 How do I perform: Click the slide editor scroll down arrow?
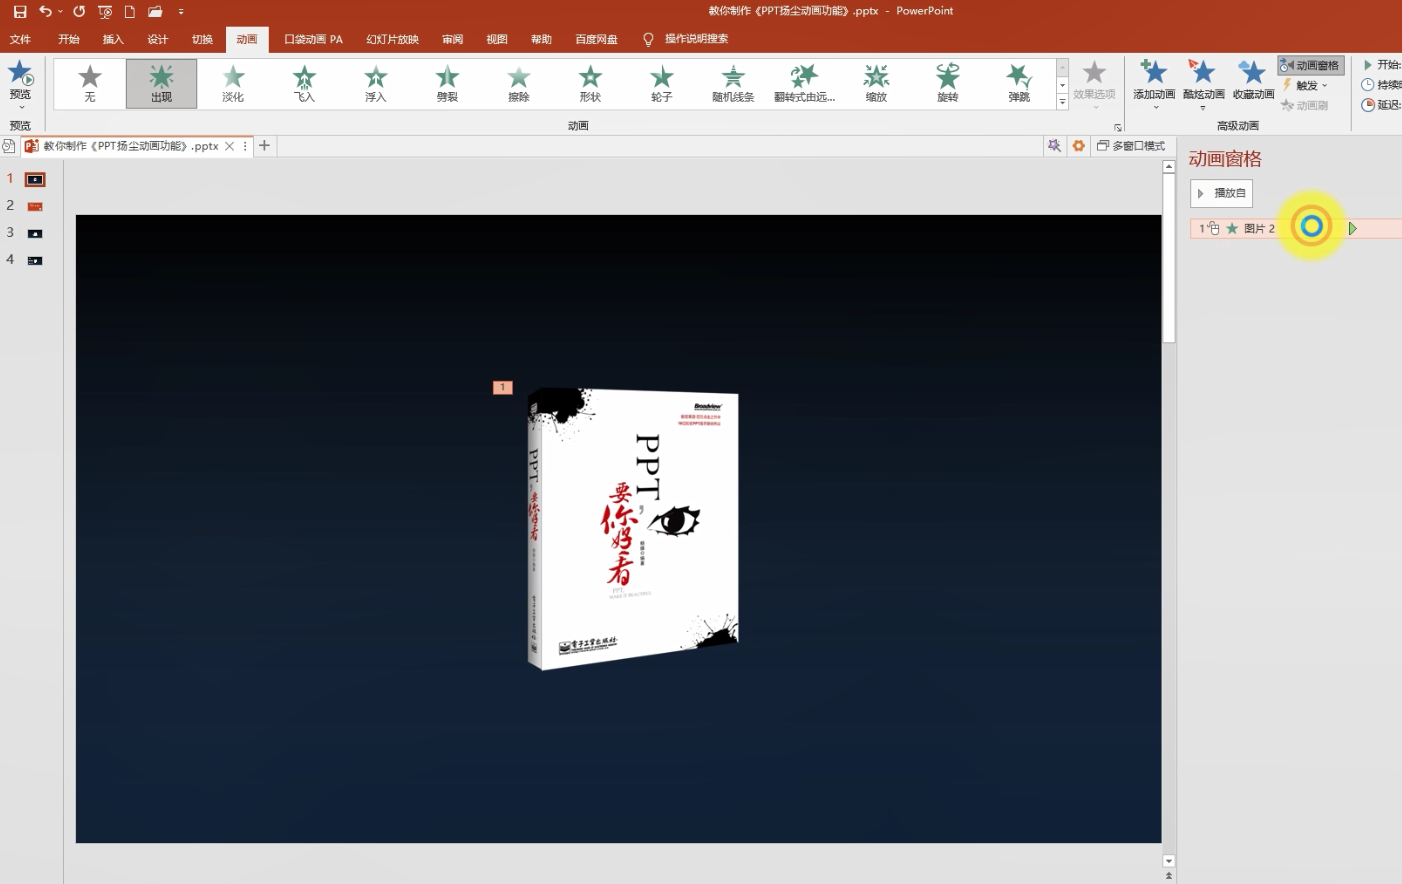(x=1168, y=861)
